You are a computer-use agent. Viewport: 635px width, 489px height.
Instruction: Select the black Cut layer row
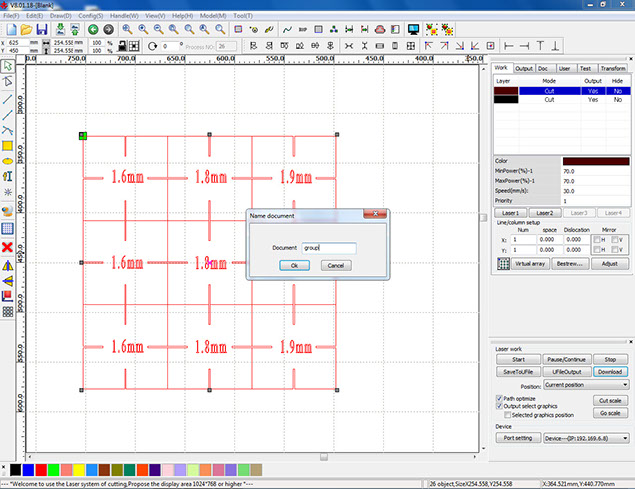click(562, 100)
